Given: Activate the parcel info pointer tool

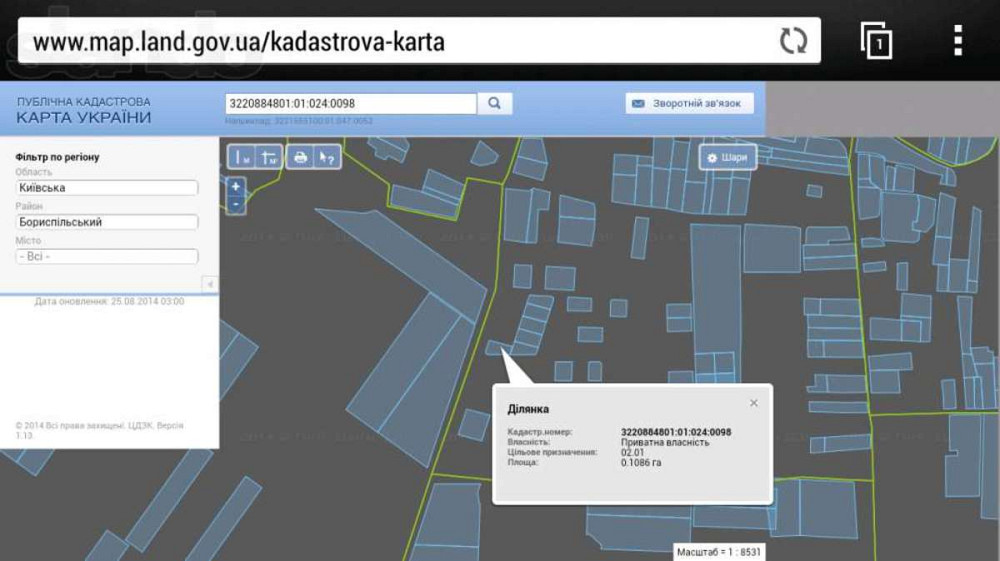Looking at the screenshot, I should 326,157.
